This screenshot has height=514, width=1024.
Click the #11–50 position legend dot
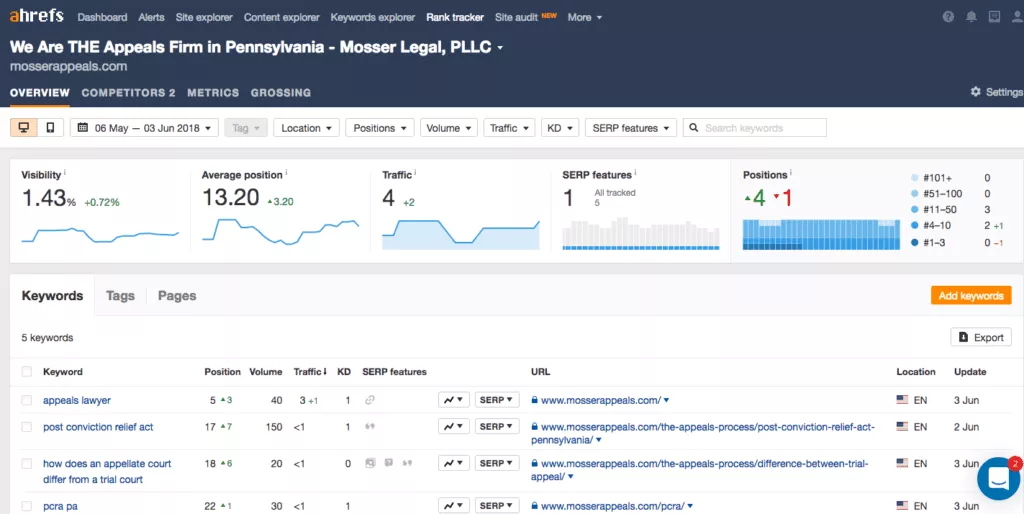click(914, 210)
